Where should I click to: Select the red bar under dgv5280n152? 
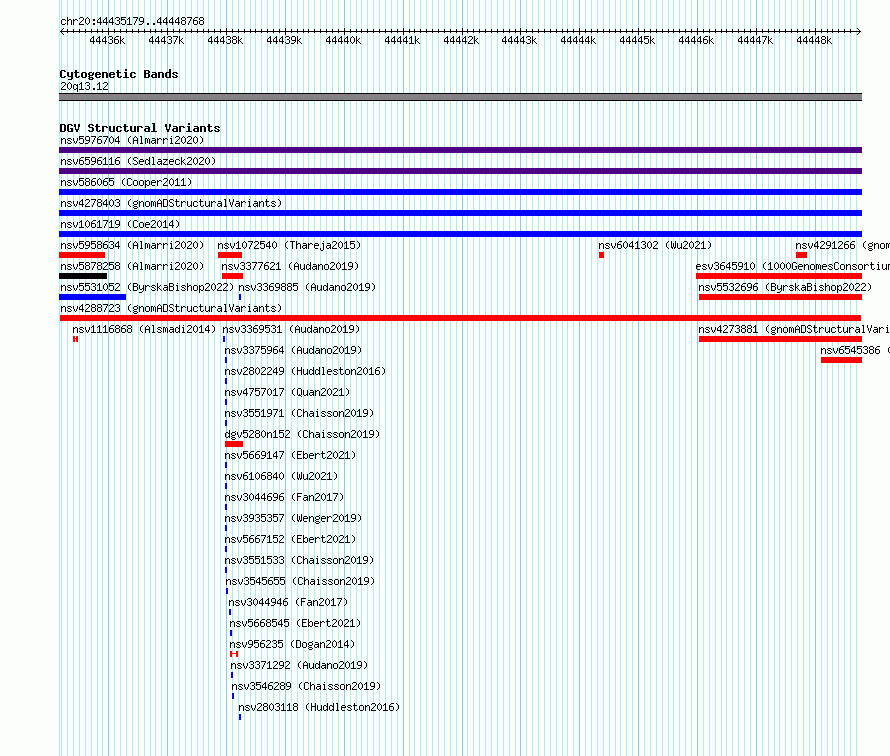(234, 444)
